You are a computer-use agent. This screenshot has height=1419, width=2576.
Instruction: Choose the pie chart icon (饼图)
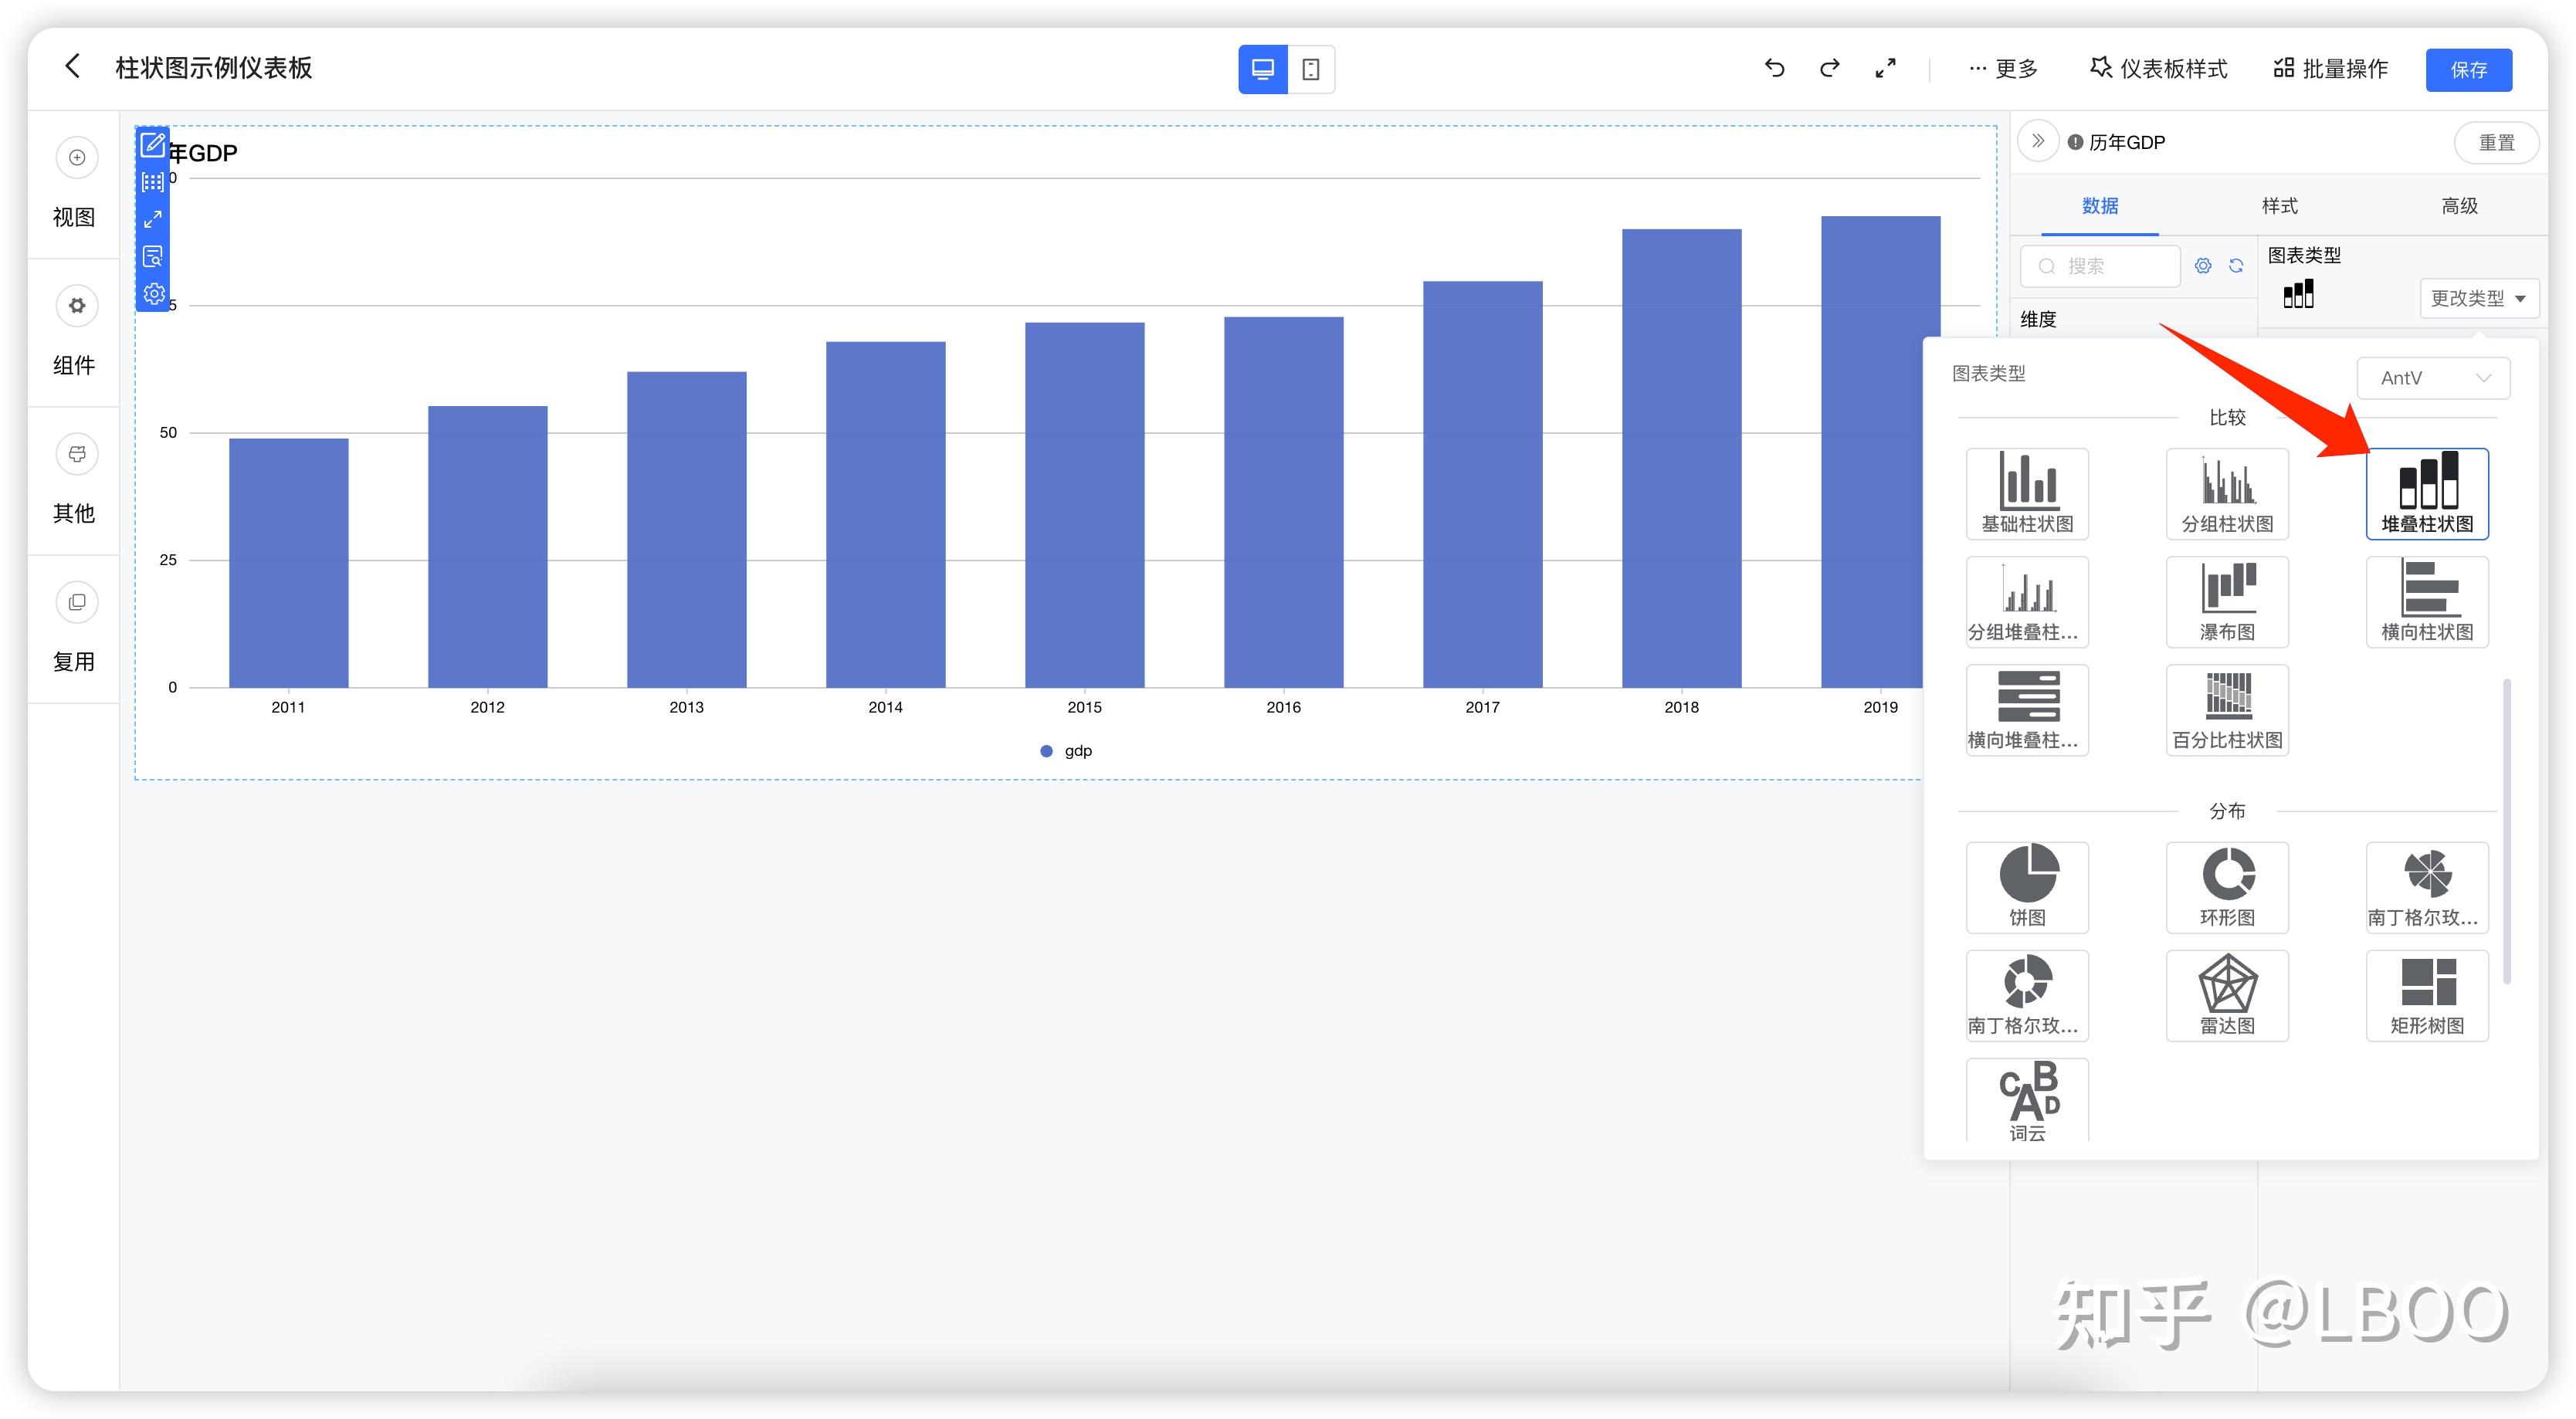pos(2027,887)
